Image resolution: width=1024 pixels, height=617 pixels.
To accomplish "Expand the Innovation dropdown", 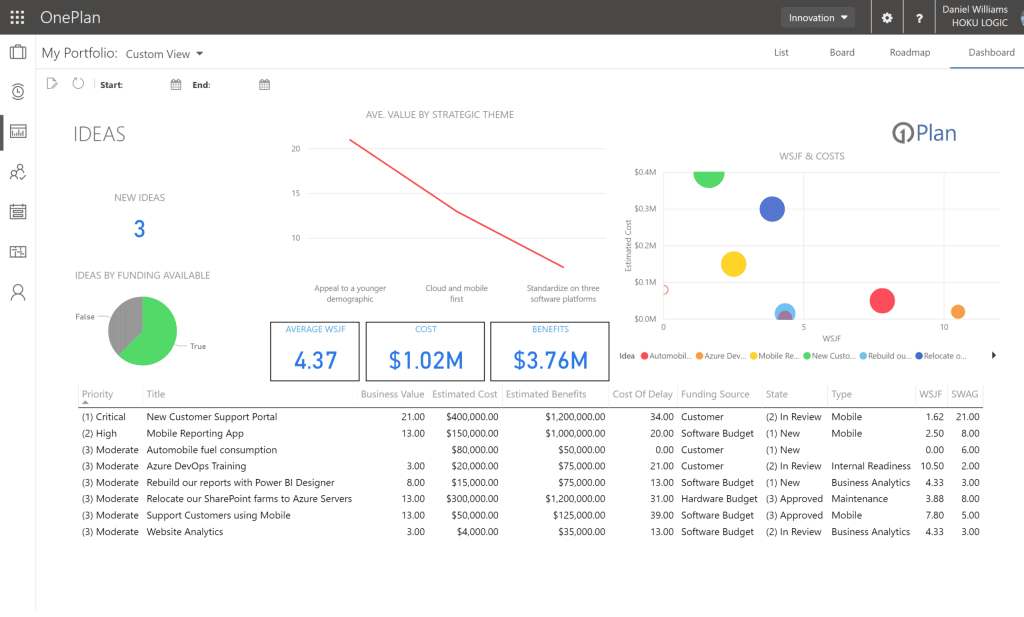I will tap(818, 18).
